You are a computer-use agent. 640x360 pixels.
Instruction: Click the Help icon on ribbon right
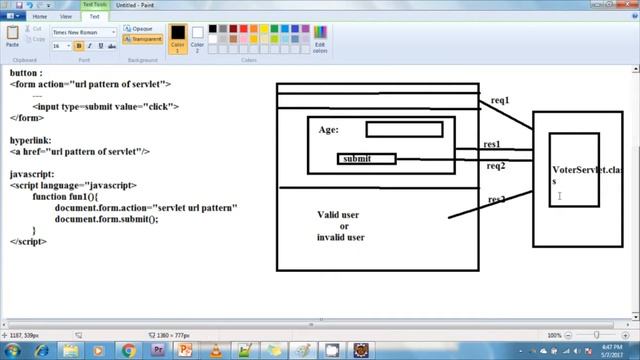click(635, 16)
